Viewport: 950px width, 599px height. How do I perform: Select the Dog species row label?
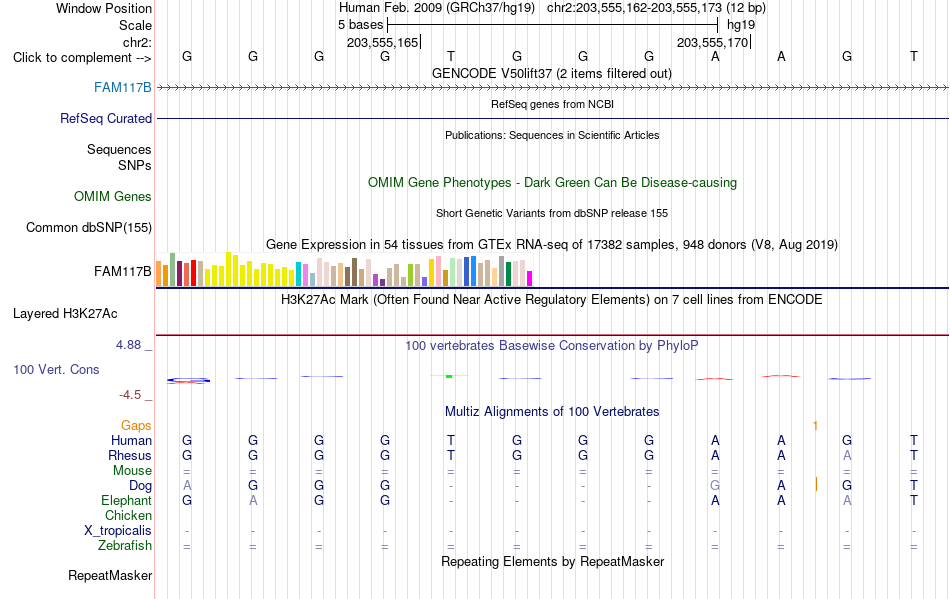click(x=140, y=486)
